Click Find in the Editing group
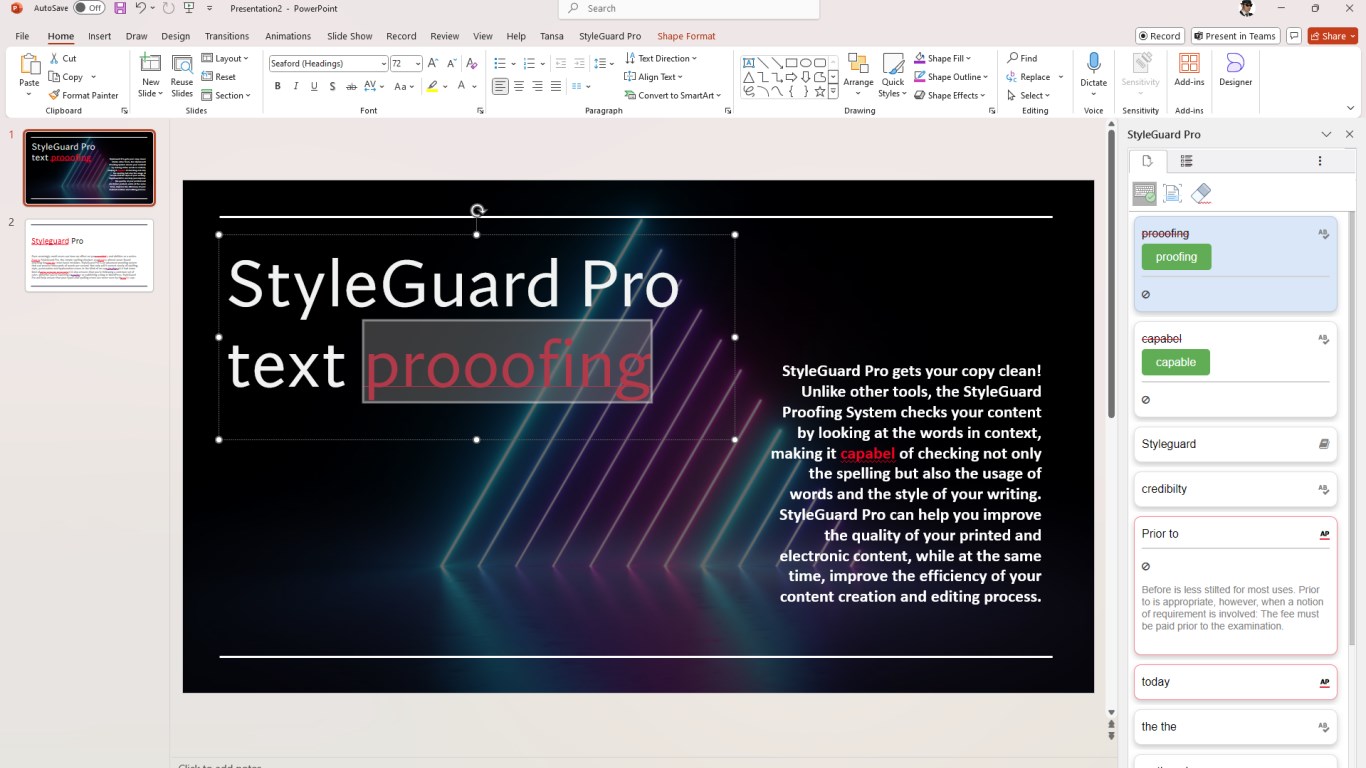 1022,58
